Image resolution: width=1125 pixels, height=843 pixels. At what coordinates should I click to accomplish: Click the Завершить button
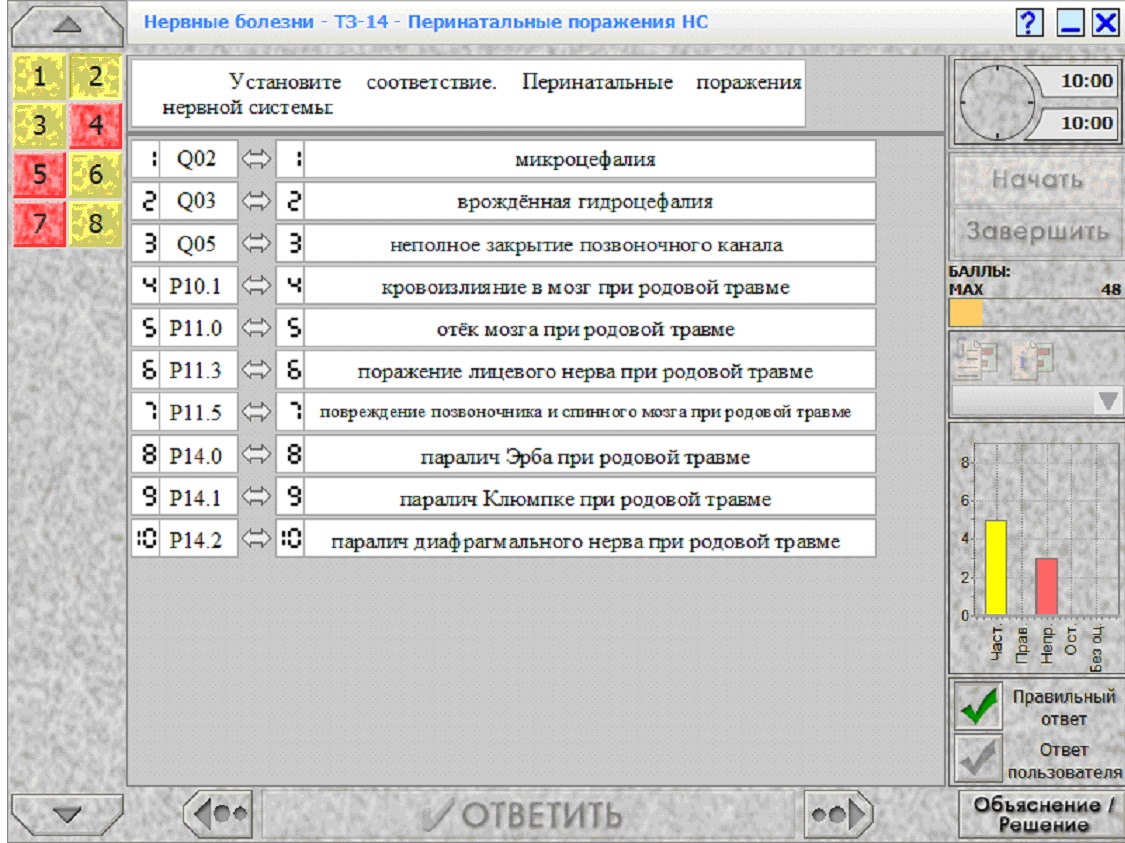(1037, 232)
